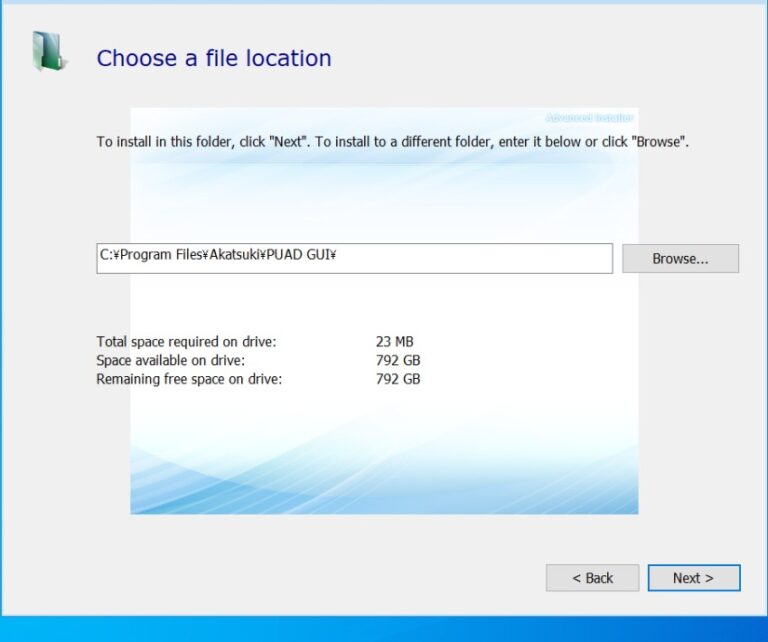Click the quoted "Browse" word in the instructions

658,142
